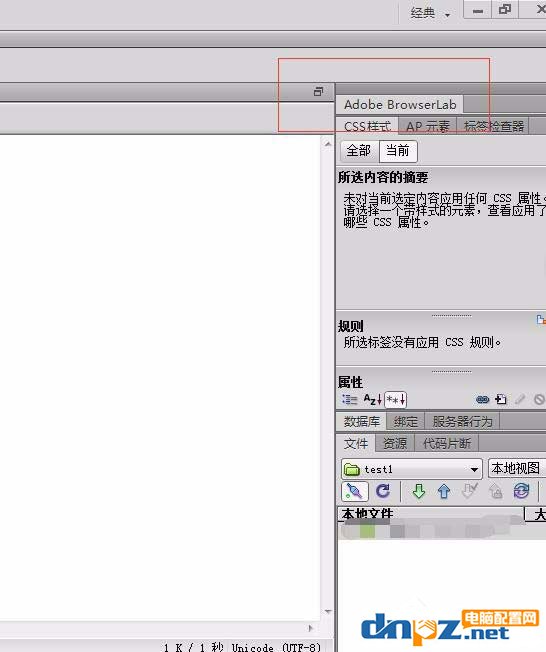Open the 资源 tab

(395, 443)
